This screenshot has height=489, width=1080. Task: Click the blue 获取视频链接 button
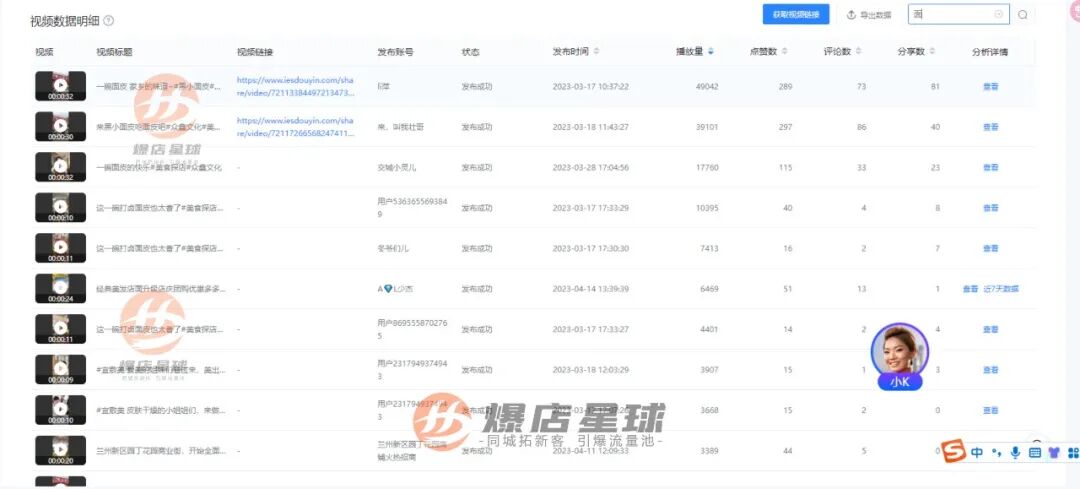point(796,14)
